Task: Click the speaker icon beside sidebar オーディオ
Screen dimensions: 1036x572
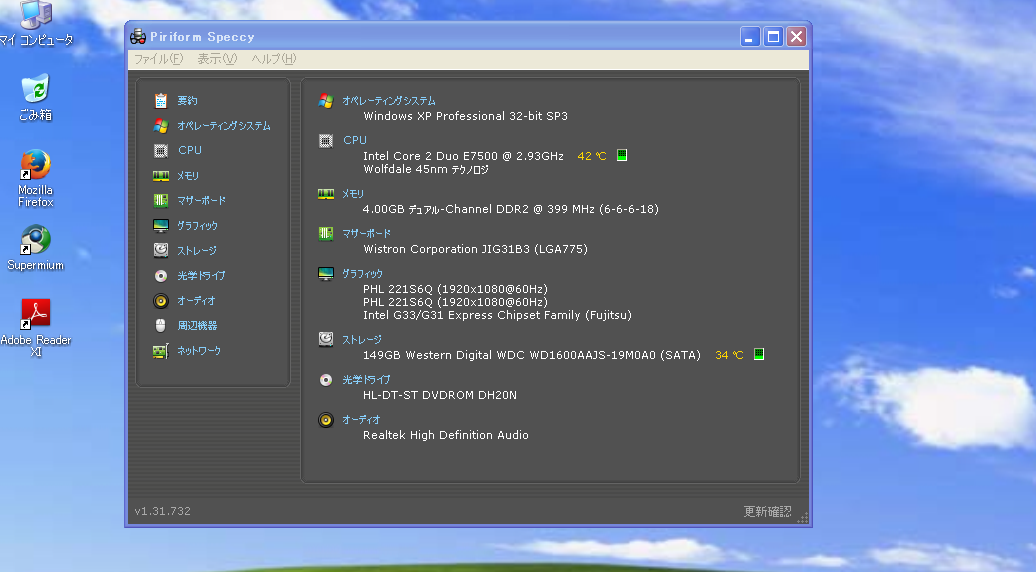Action: [x=161, y=301]
